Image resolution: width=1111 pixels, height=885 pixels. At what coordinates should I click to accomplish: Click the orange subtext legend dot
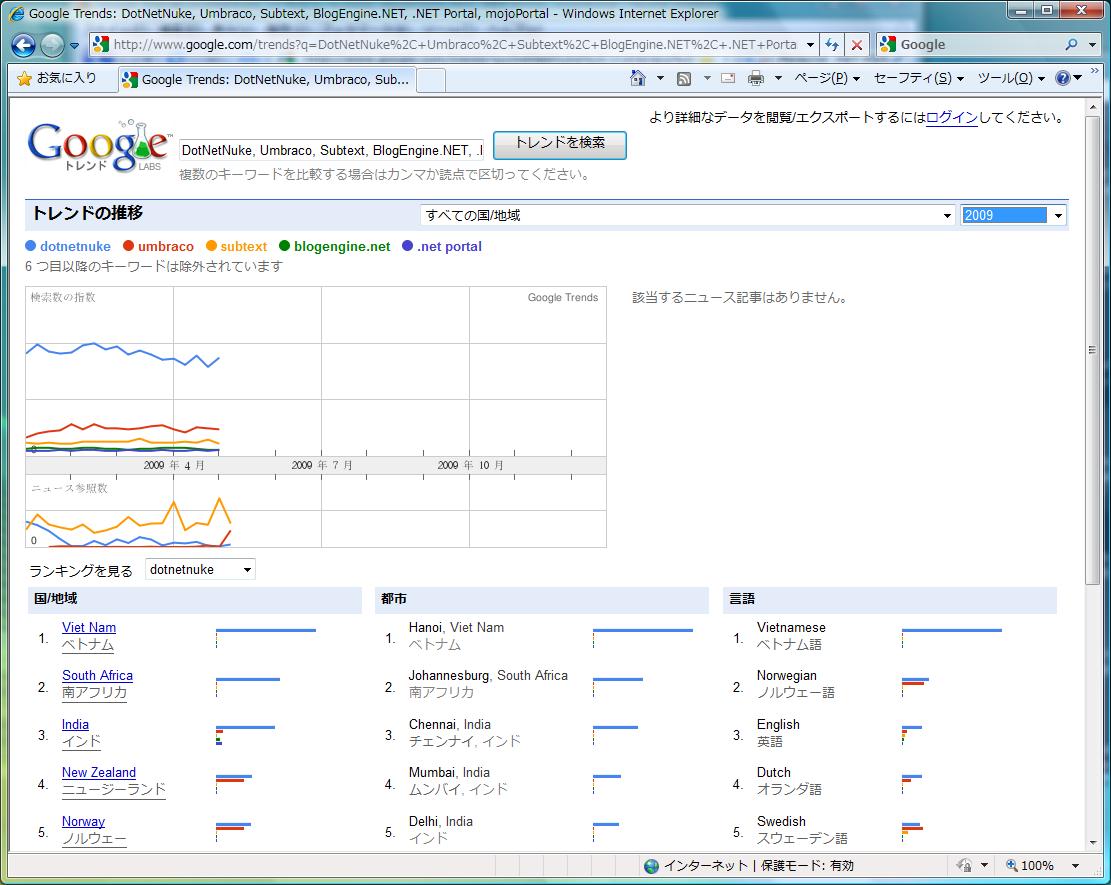point(211,246)
